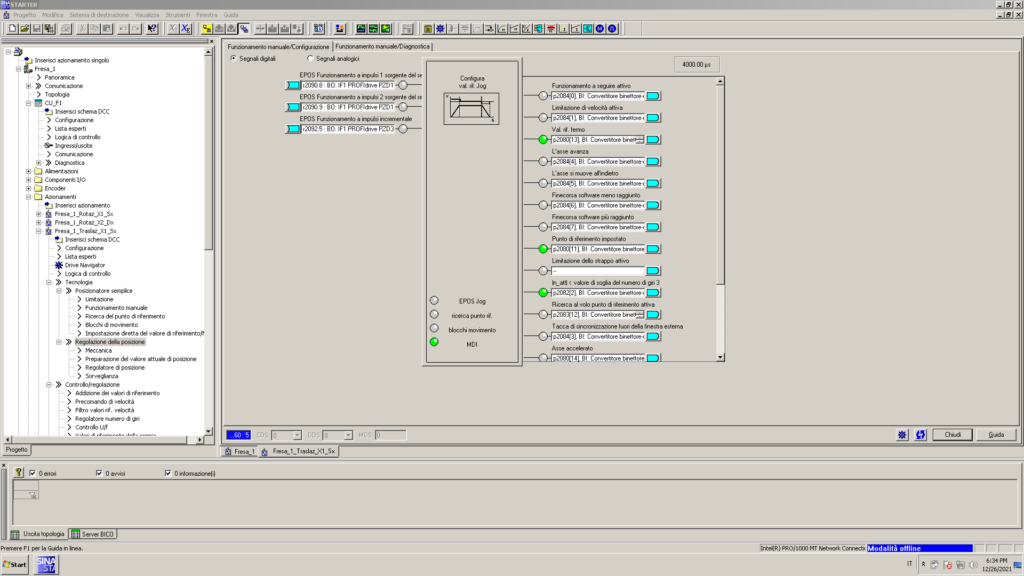Click the signal list scroll-down arrow
This screenshot has width=1024, height=576.
[x=720, y=357]
